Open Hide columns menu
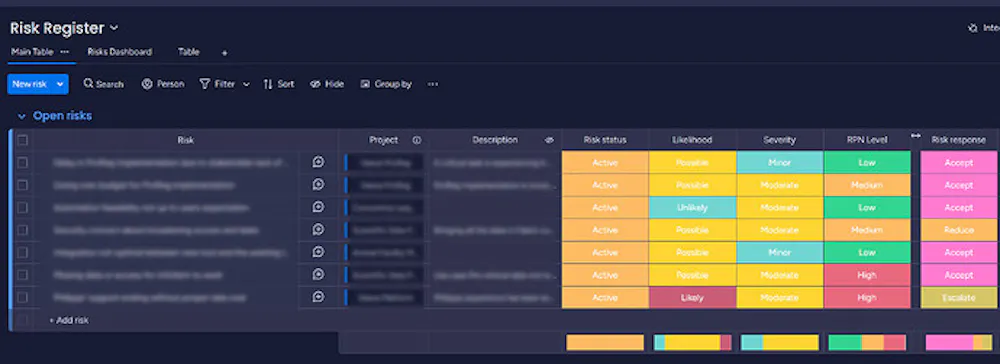 (327, 84)
